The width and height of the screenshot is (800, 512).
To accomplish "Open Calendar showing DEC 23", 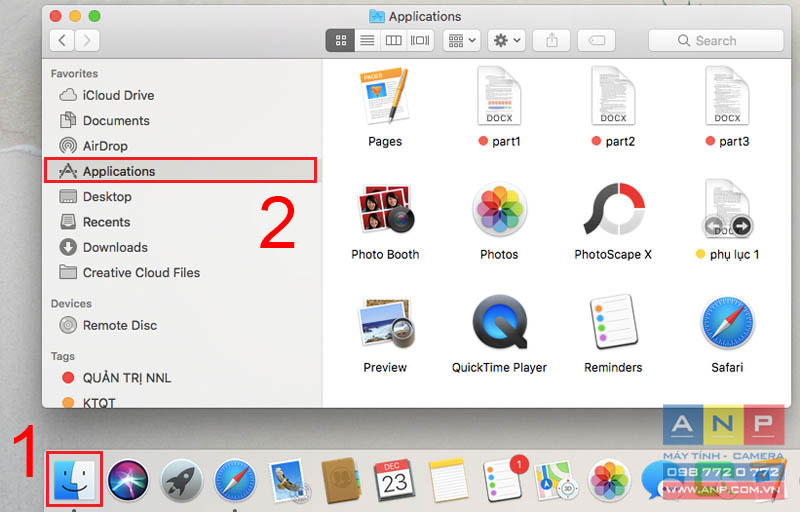I will tap(394, 480).
